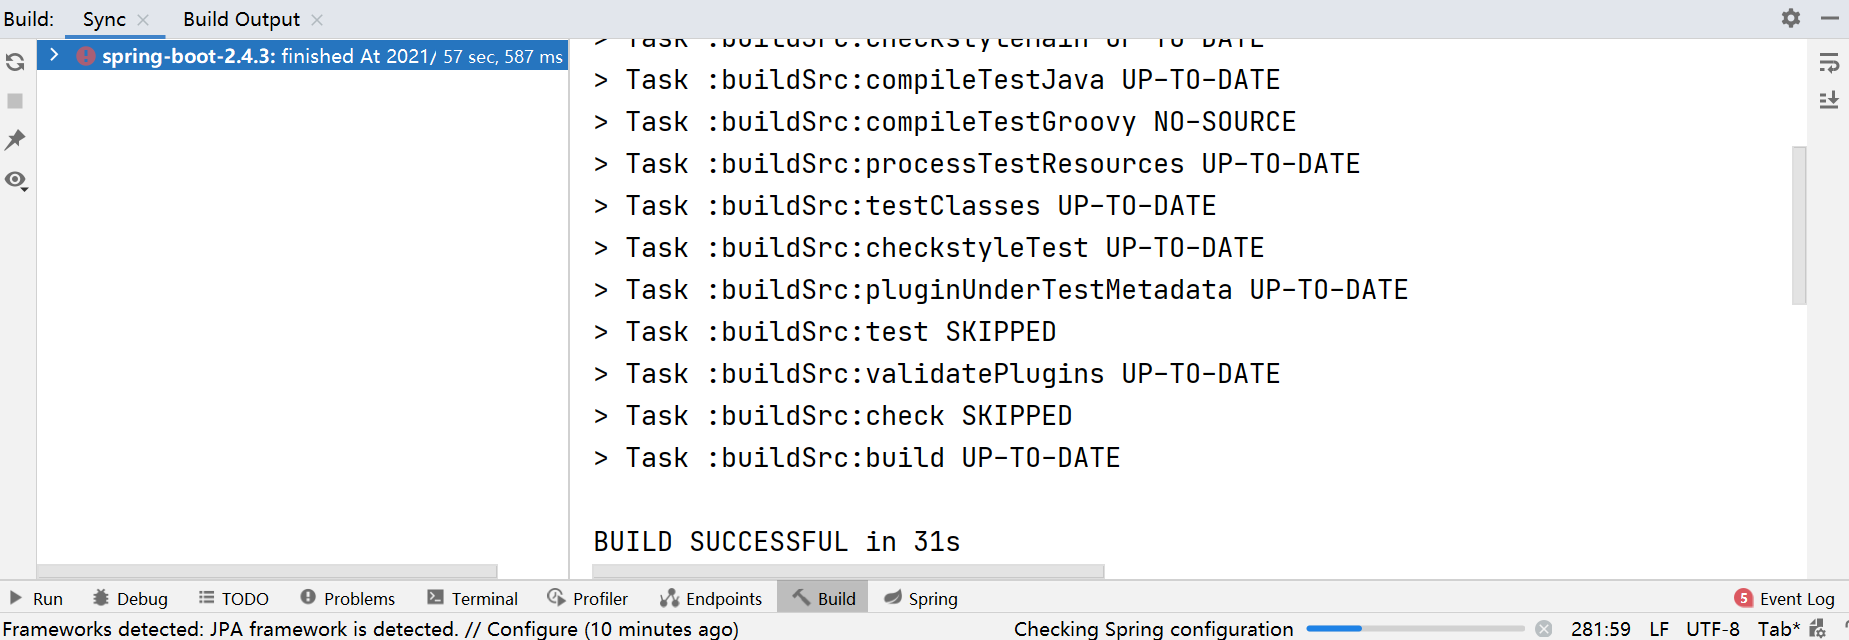Open the UTF-8 file encoding selector
This screenshot has width=1849, height=640.
coord(1712,629)
